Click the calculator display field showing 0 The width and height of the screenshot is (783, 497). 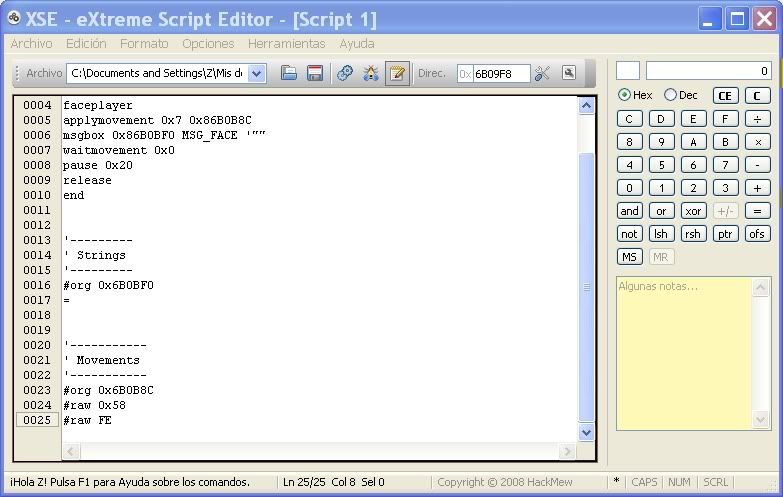(709, 71)
